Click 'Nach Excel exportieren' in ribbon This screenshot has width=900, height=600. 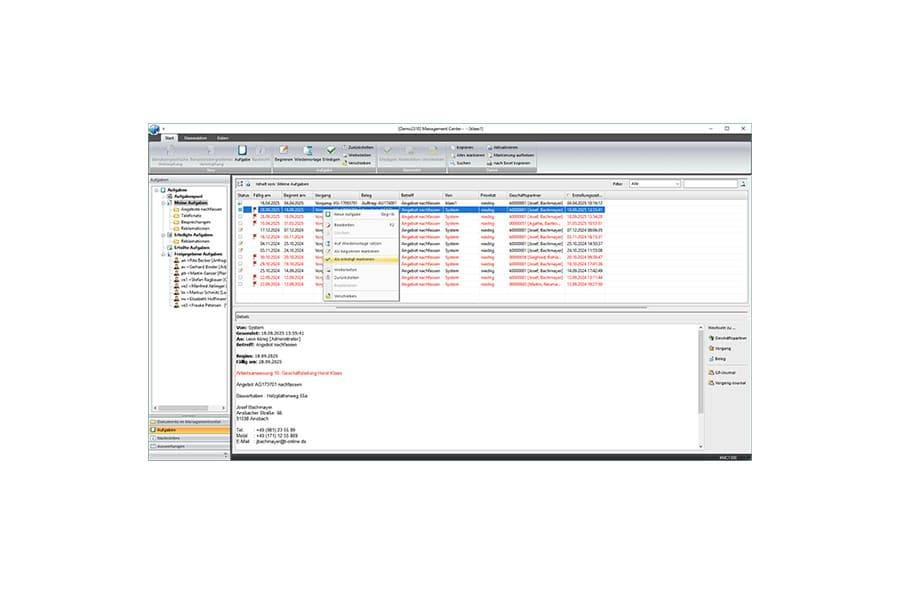click(510, 162)
